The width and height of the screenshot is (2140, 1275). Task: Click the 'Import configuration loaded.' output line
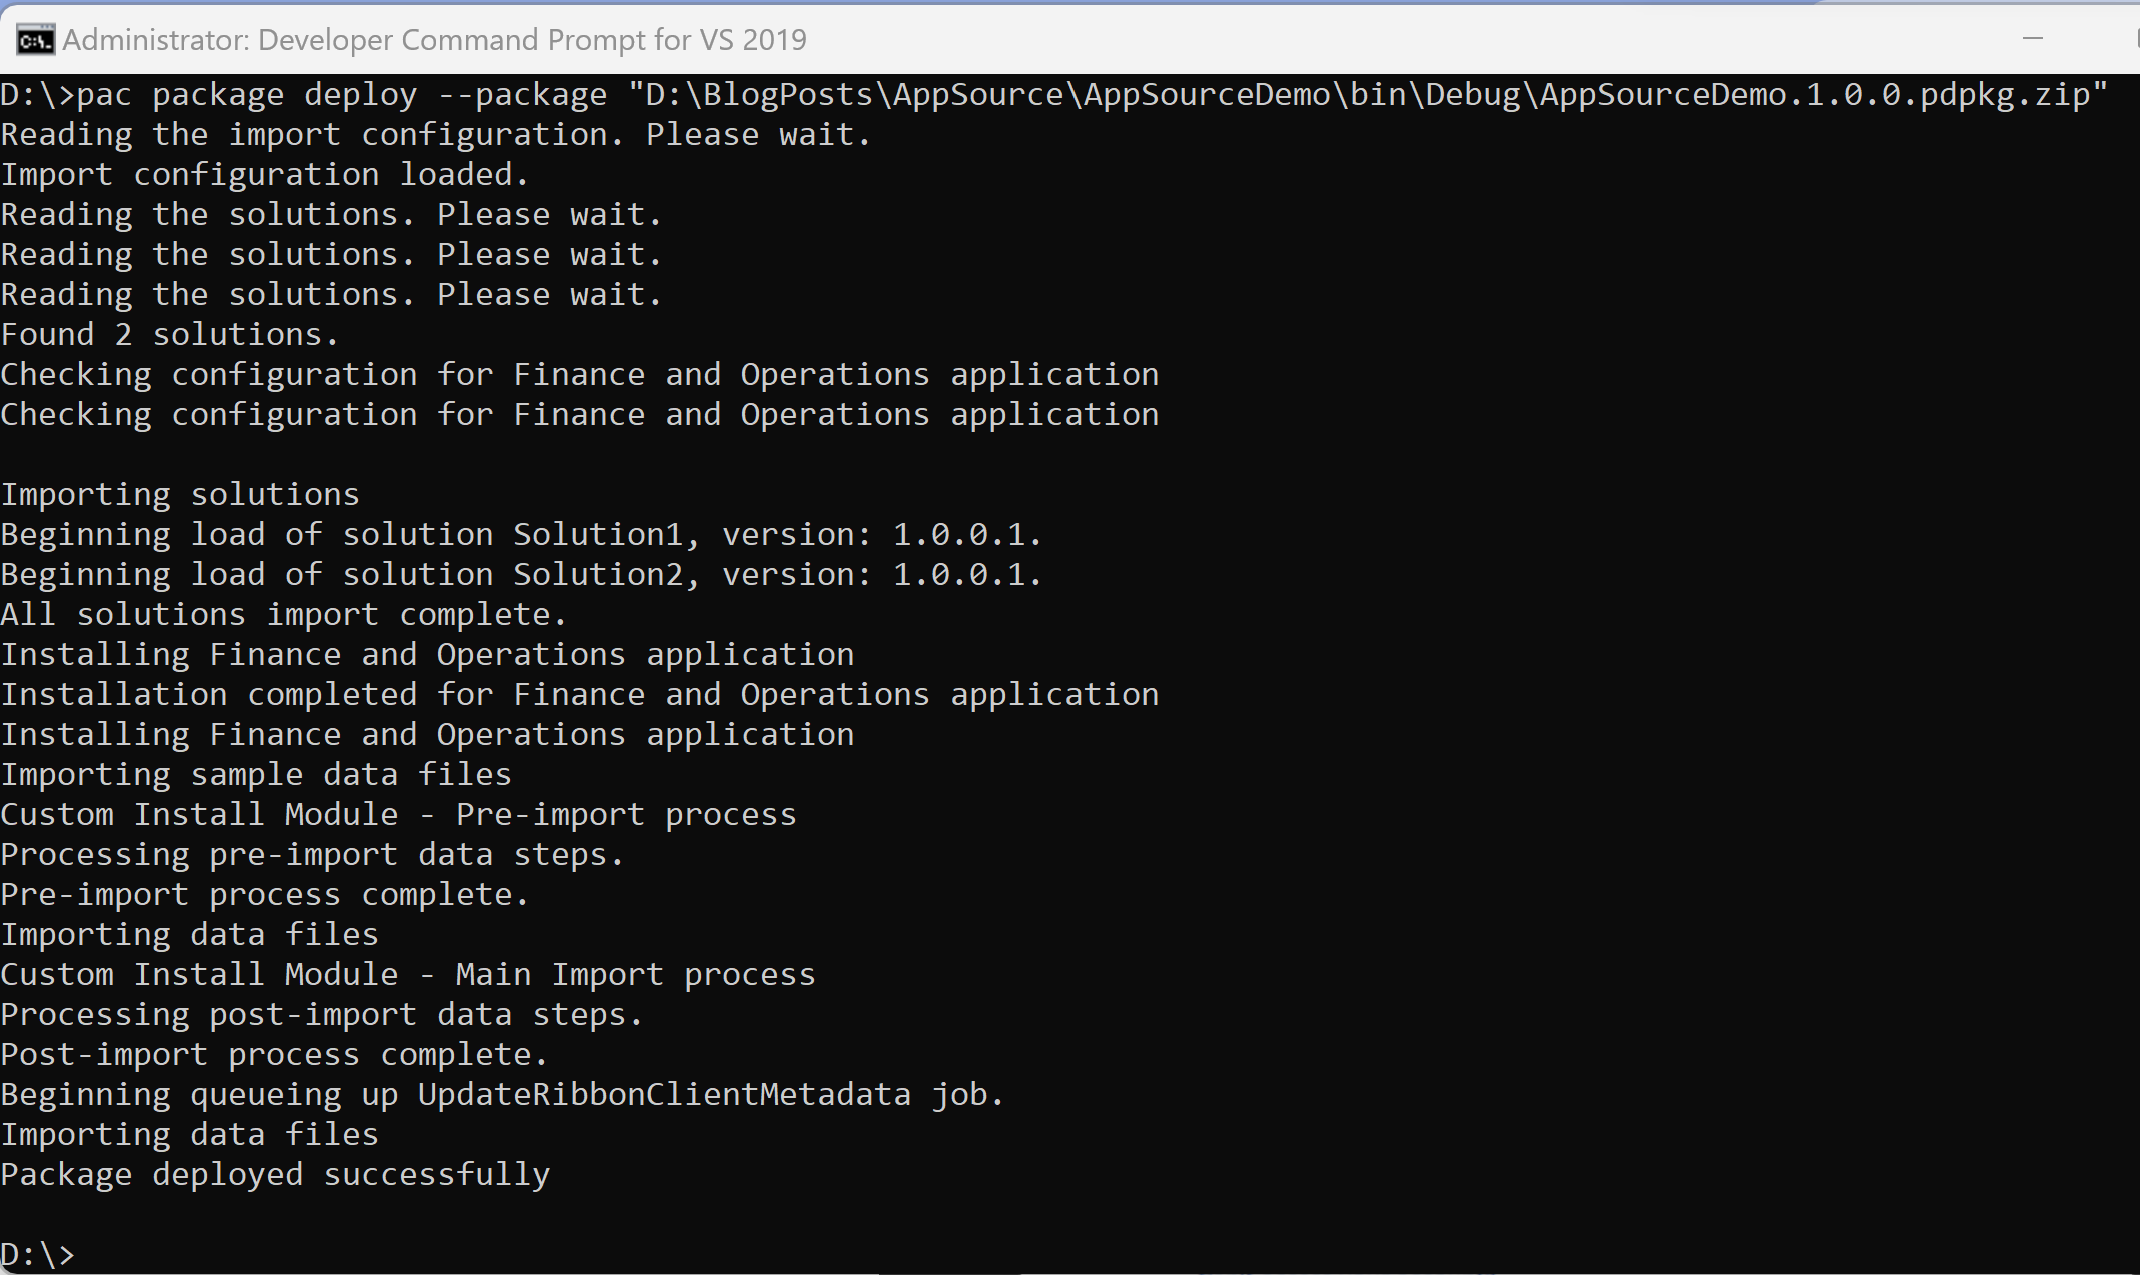pos(264,175)
